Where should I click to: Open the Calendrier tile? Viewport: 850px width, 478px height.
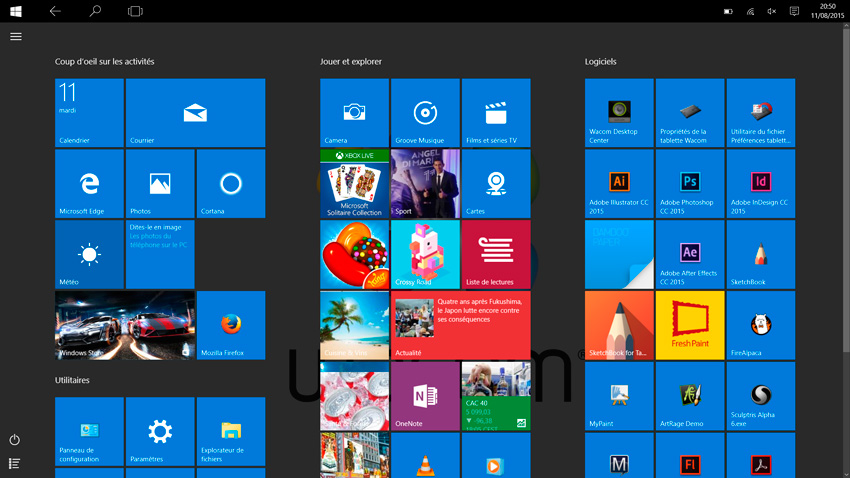click(x=89, y=113)
